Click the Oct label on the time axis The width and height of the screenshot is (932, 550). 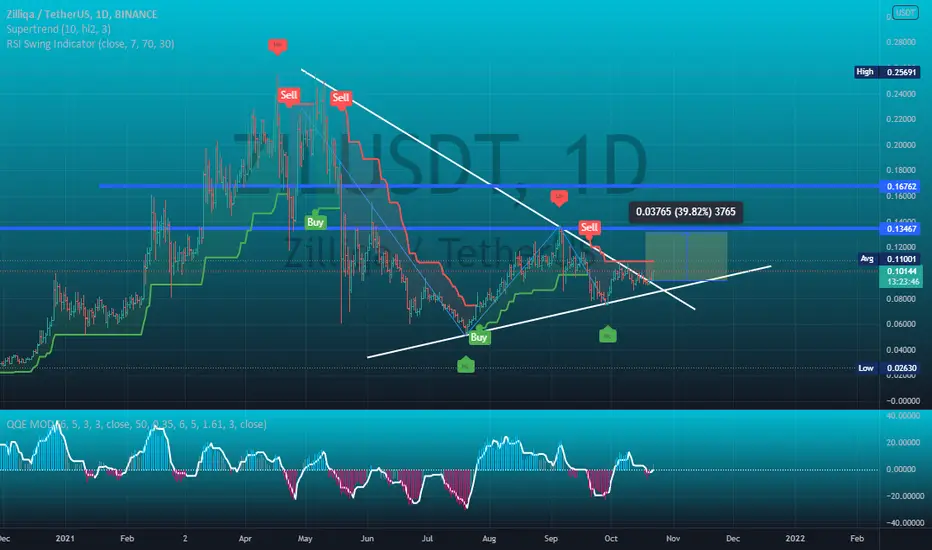click(x=611, y=538)
